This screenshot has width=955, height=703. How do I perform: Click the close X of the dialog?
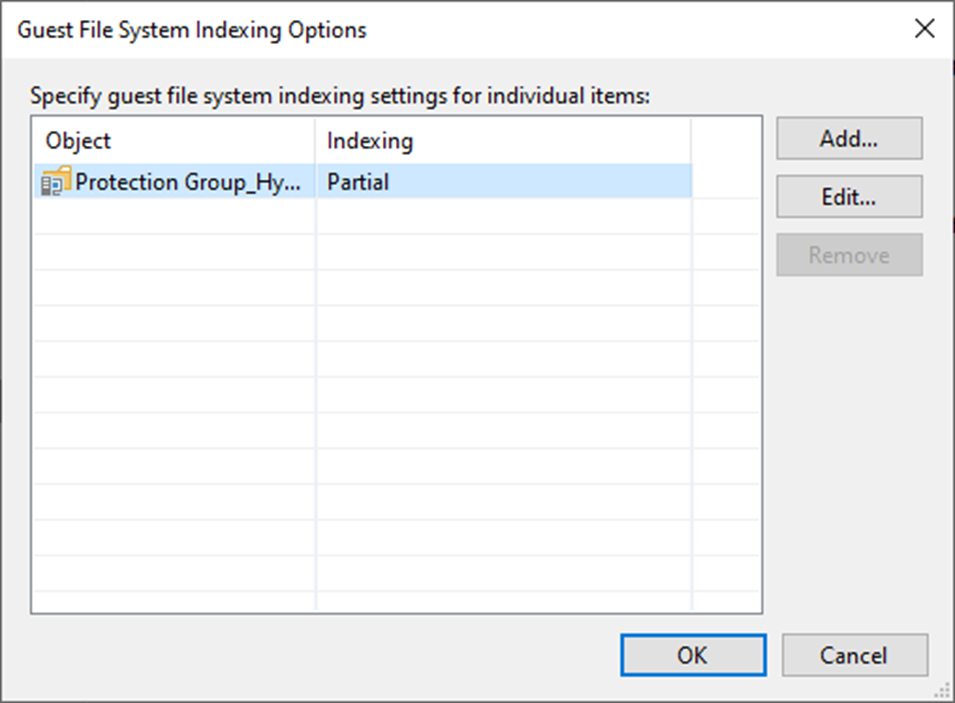point(925,30)
